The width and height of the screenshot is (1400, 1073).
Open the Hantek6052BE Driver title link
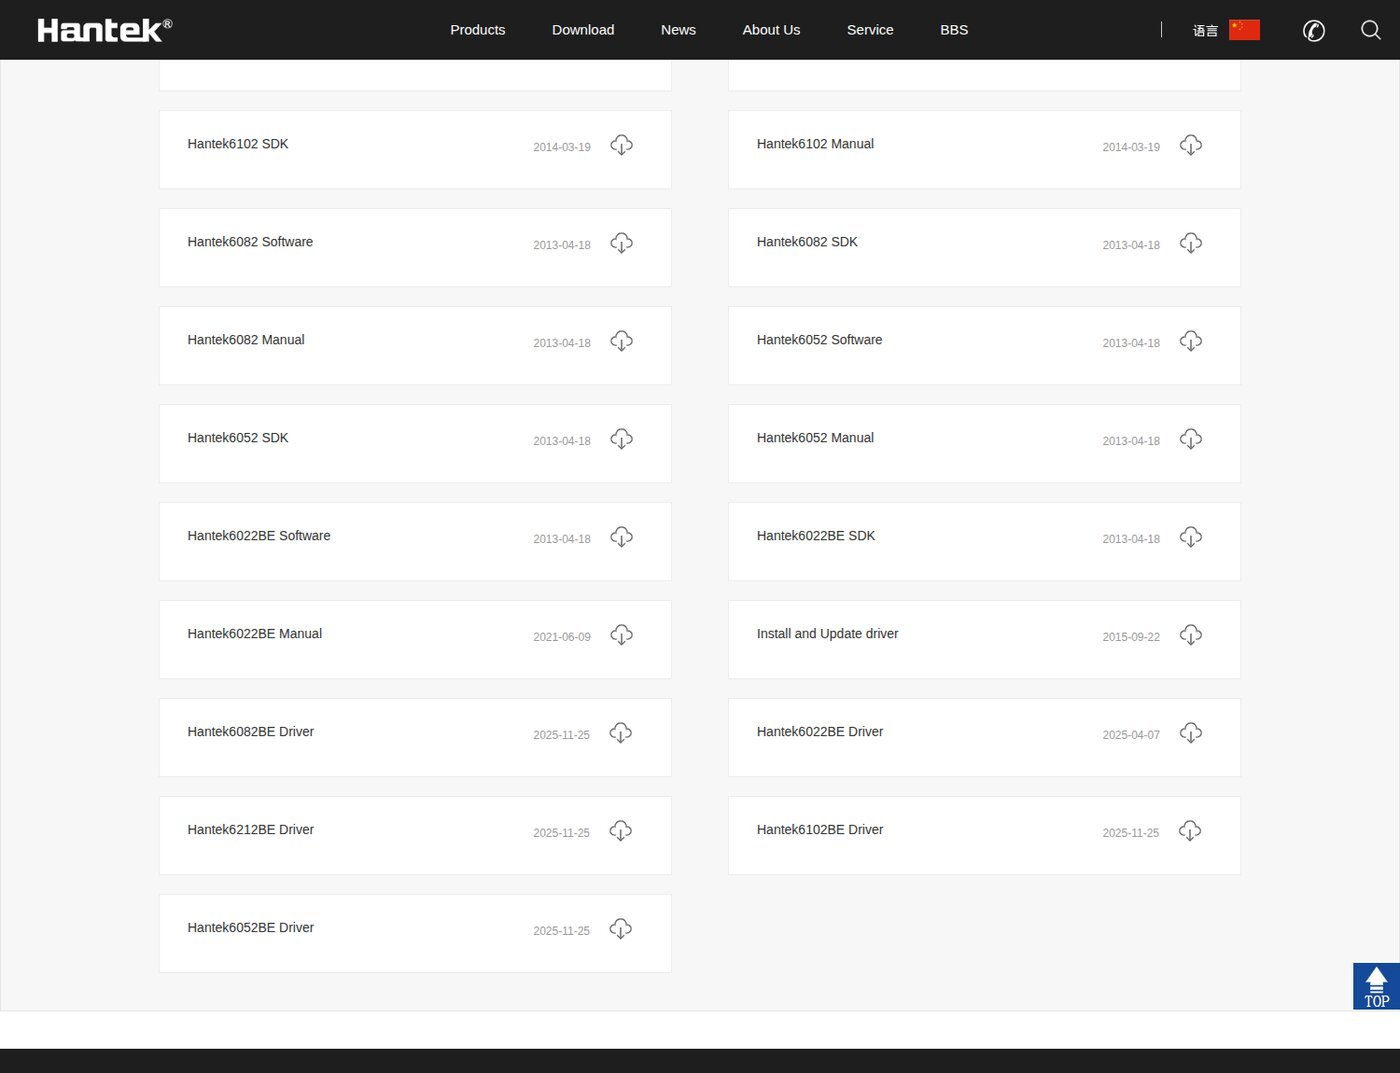251,928
